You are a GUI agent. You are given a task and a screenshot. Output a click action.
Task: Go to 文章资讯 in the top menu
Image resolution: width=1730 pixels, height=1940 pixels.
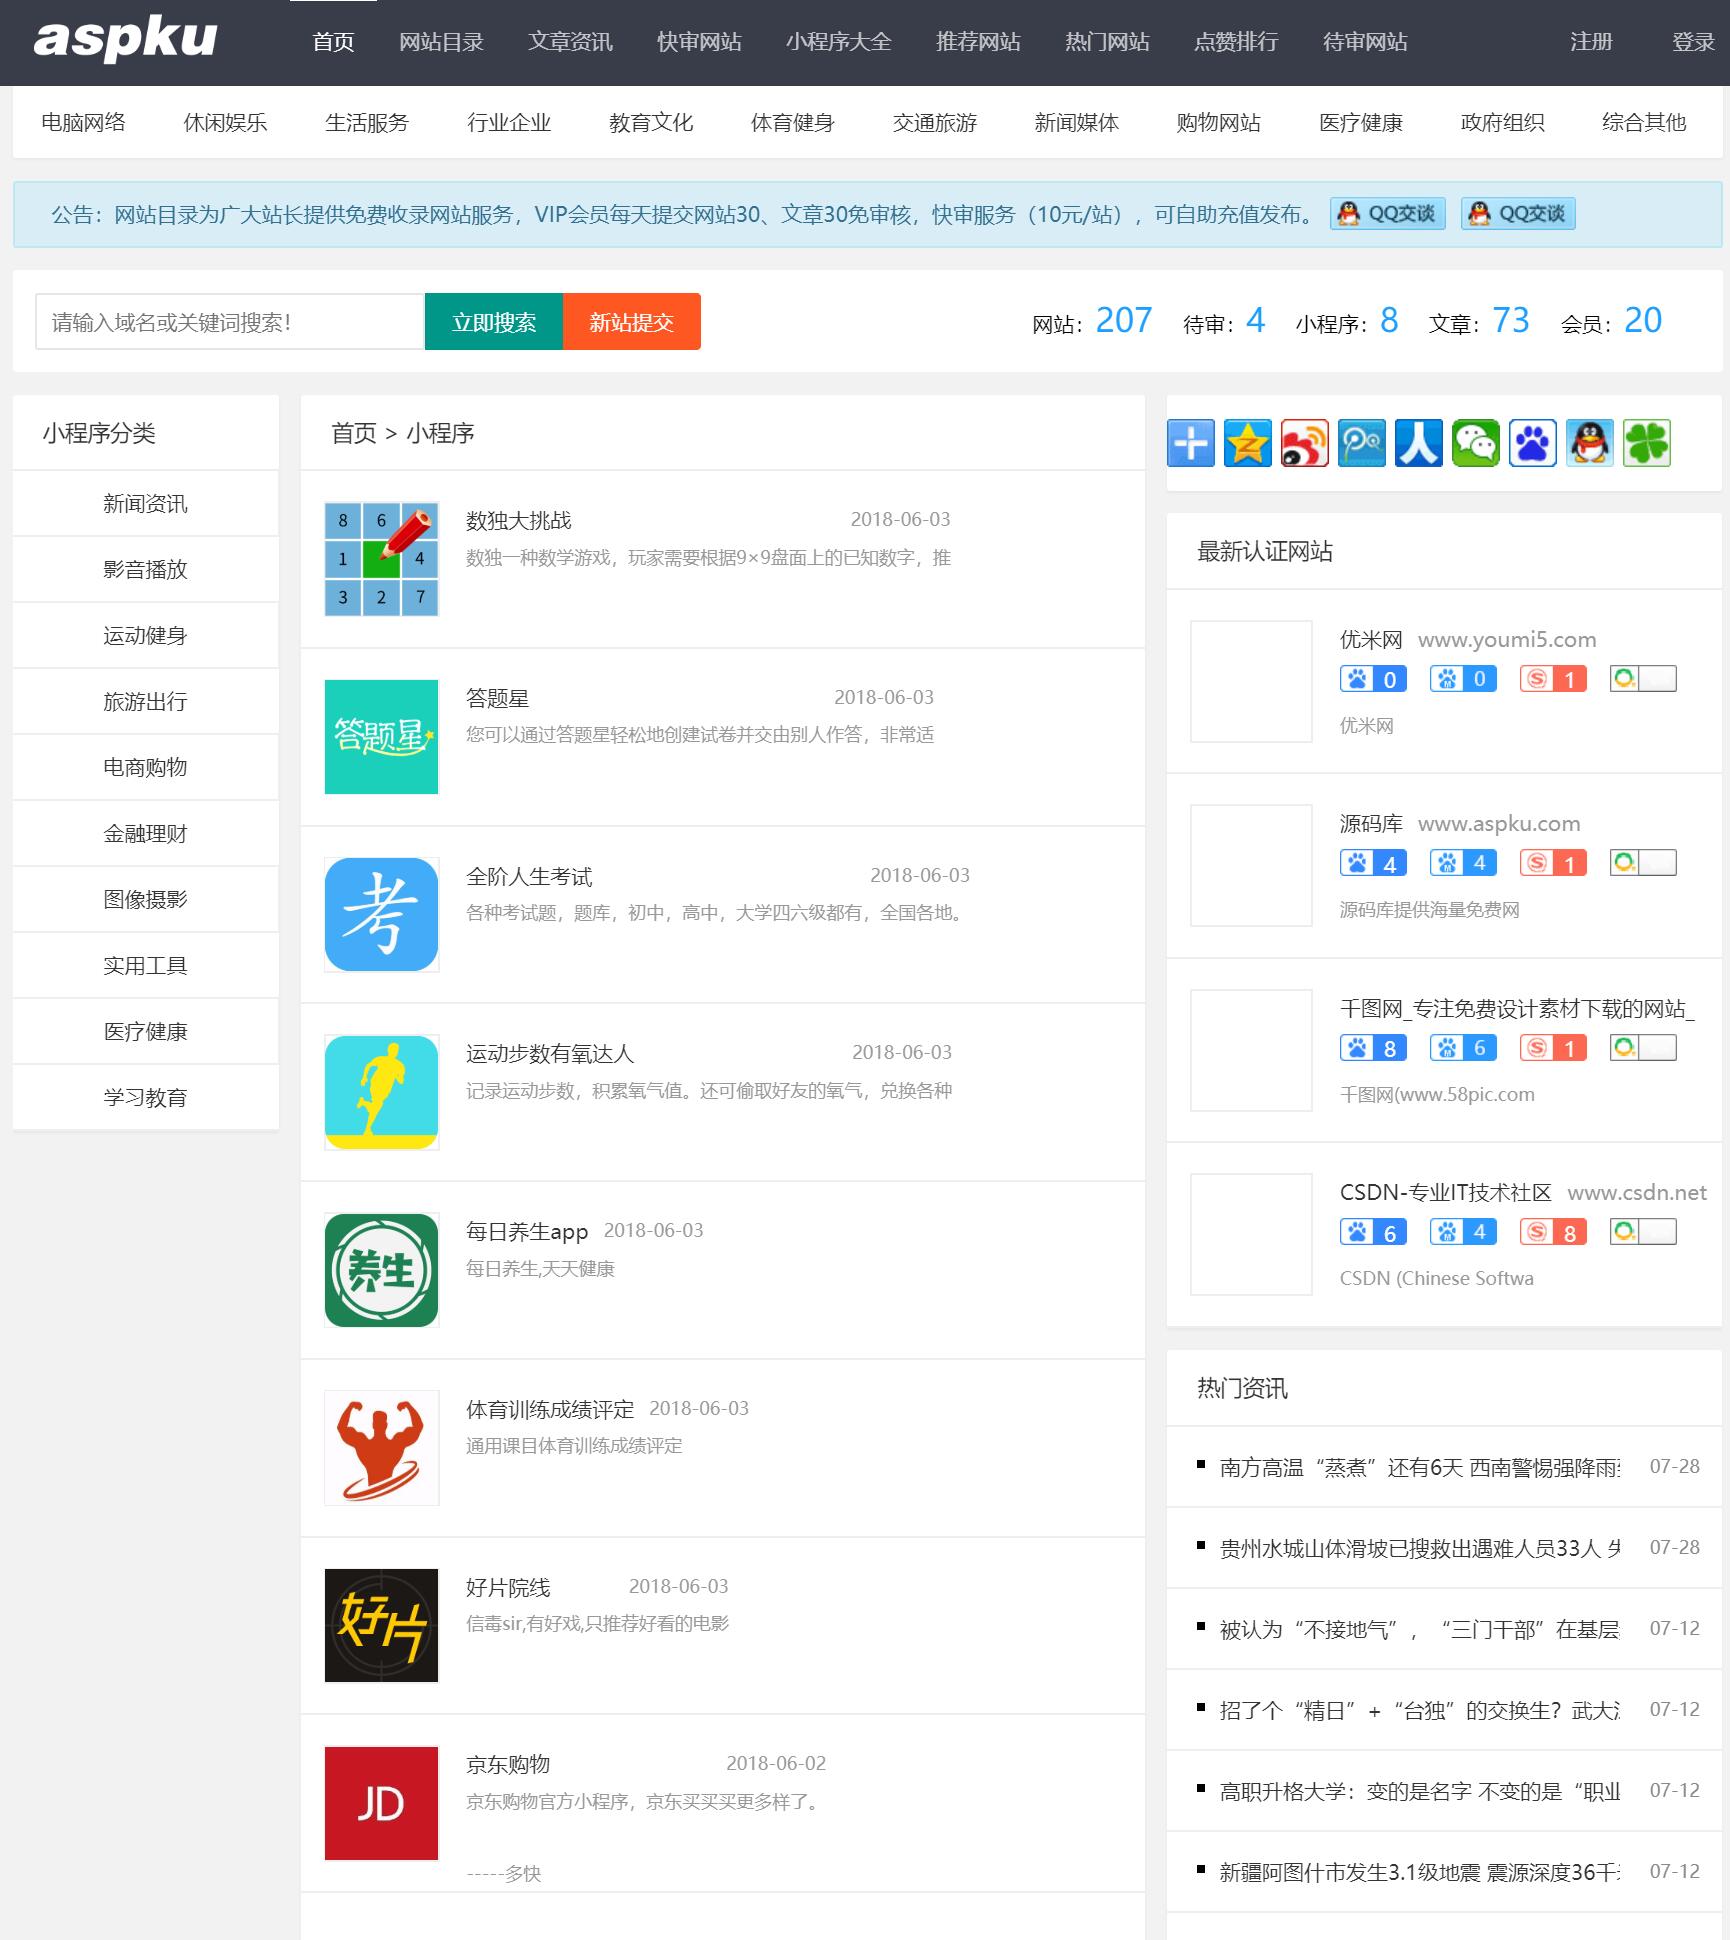570,42
